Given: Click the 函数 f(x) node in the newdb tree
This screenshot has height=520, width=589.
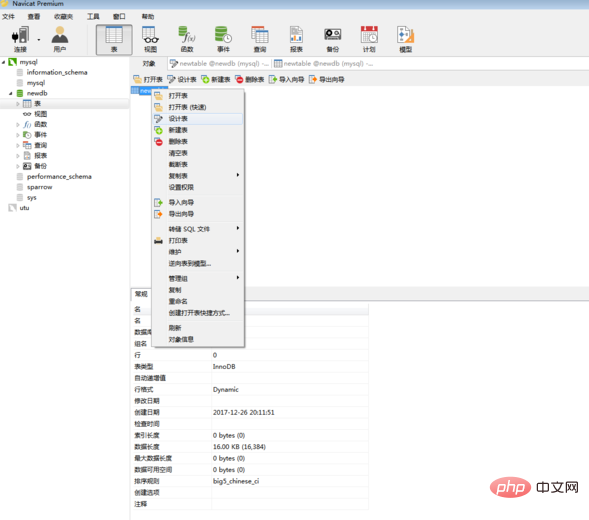Looking at the screenshot, I should tap(35, 124).
